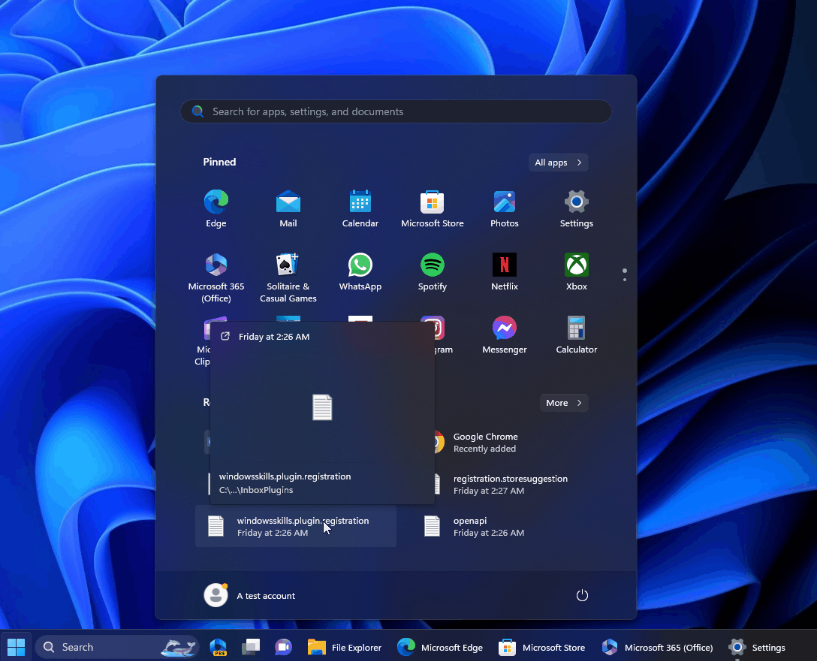
Task: Click the power button
Action: click(582, 595)
